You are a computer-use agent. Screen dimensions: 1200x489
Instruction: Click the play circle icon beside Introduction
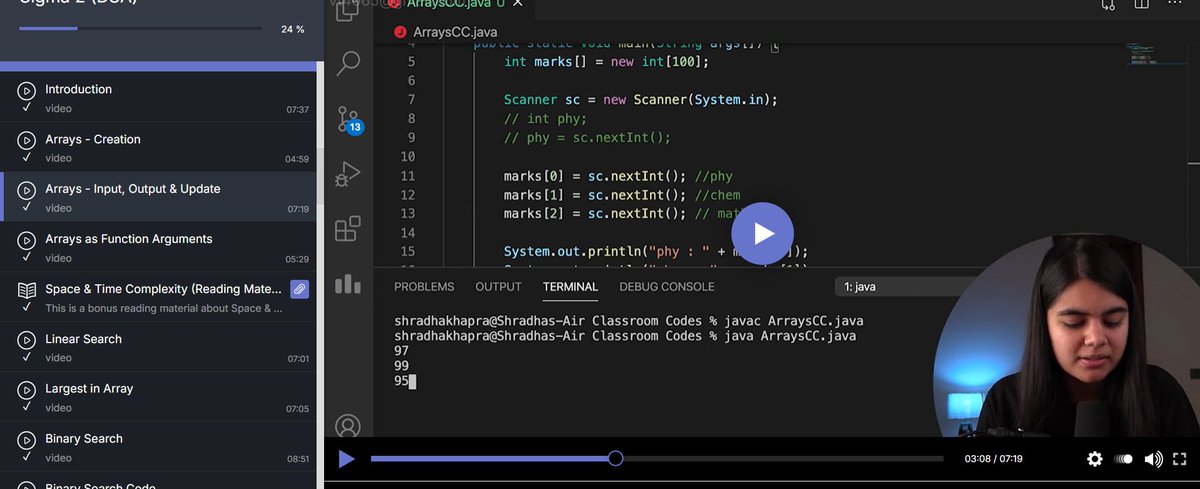coord(27,90)
